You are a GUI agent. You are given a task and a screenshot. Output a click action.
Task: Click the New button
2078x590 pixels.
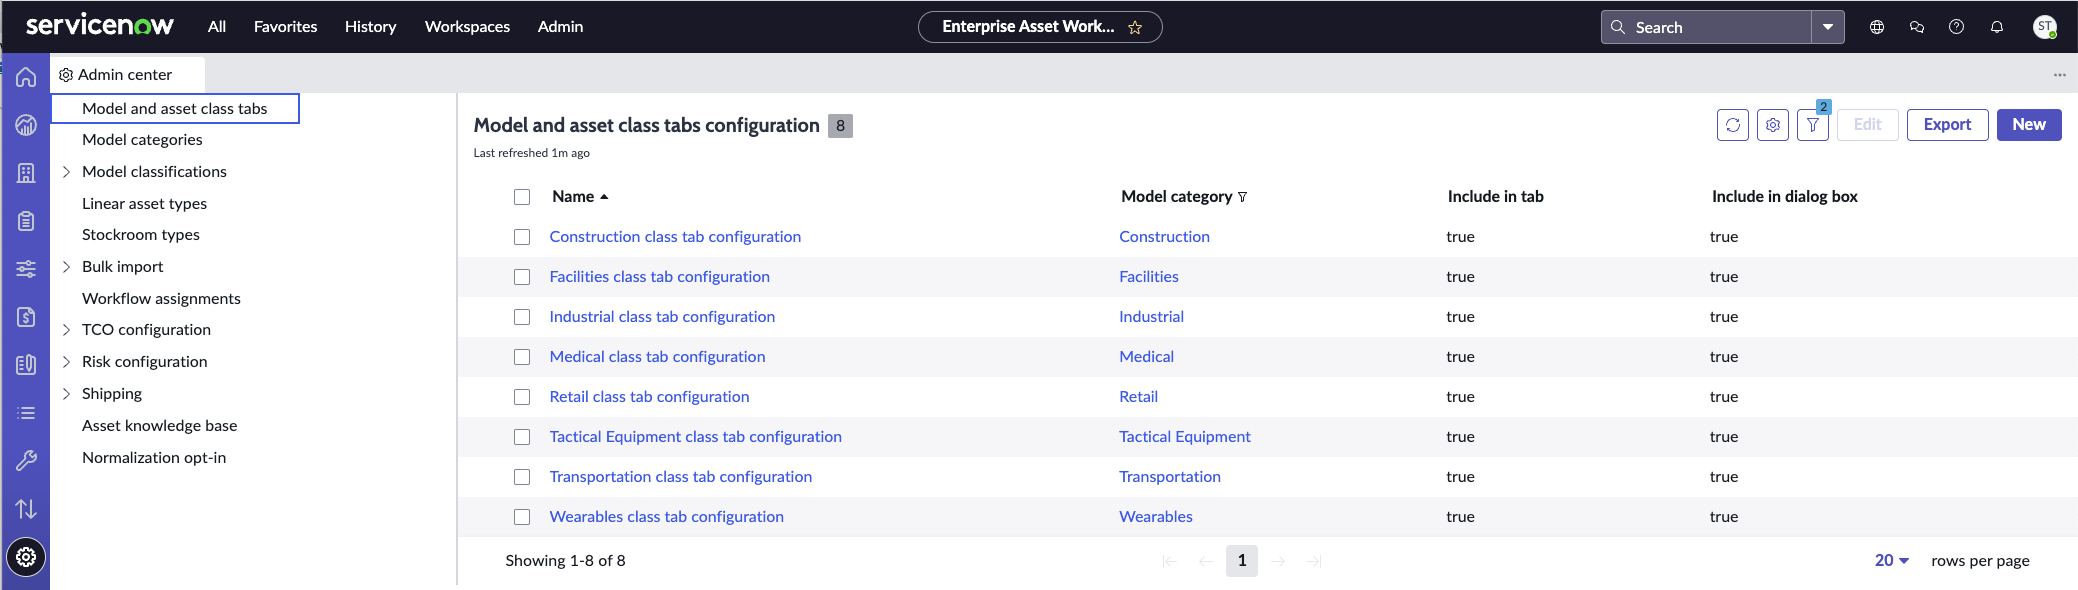click(2029, 125)
